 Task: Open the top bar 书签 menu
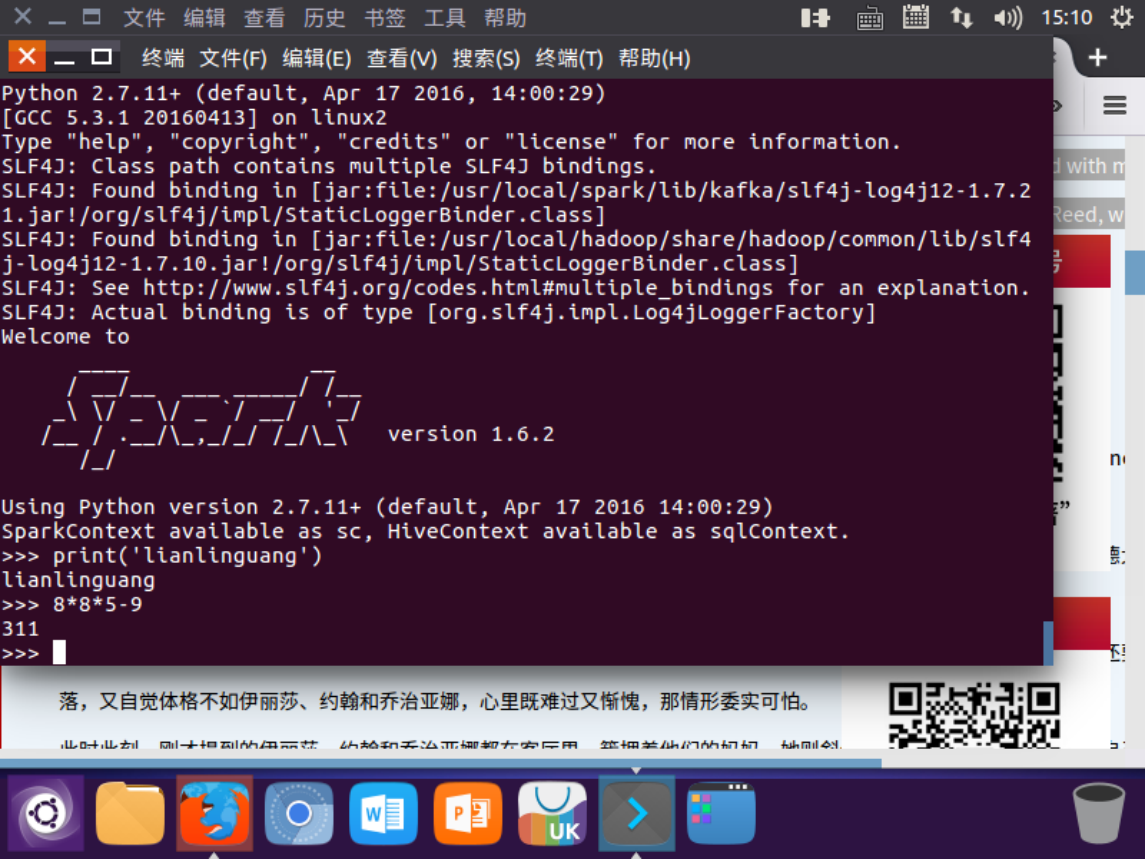(385, 17)
